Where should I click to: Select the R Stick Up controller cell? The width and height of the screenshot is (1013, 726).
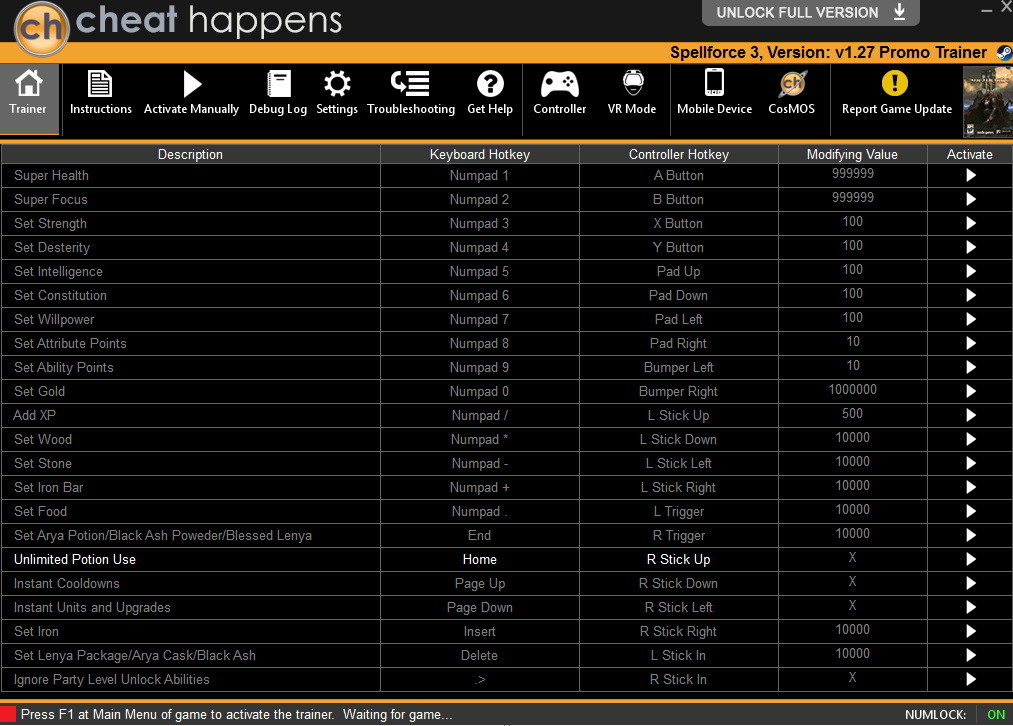(678, 559)
